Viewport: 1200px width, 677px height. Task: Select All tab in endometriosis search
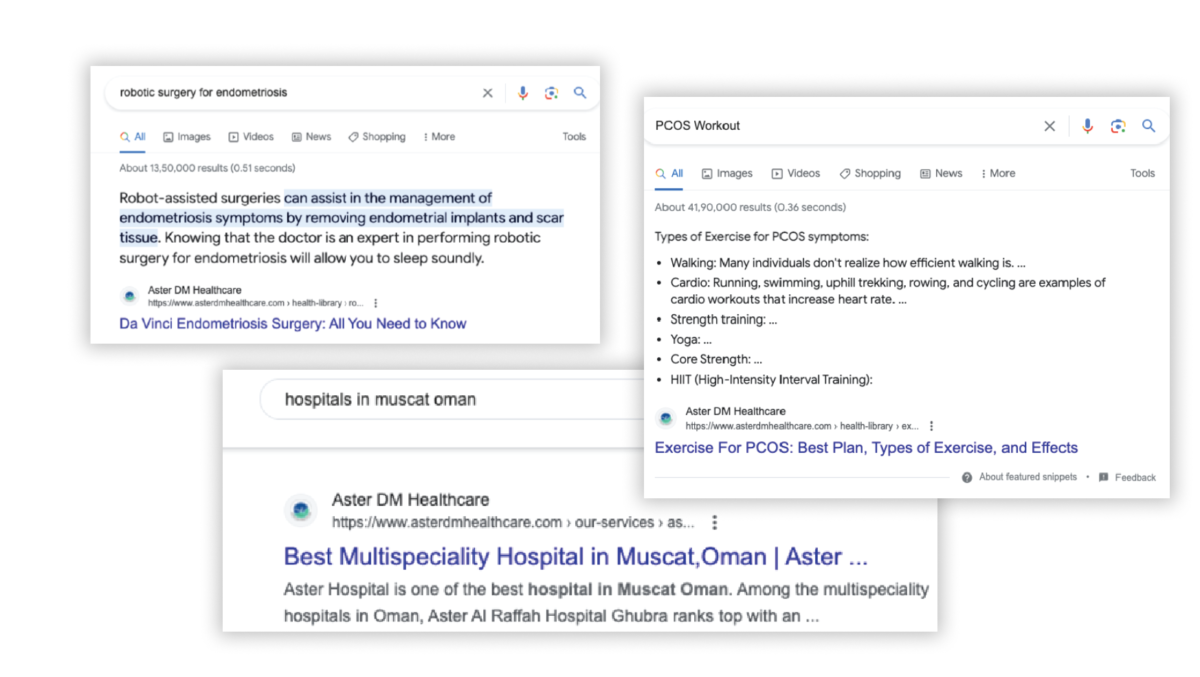(x=133, y=137)
